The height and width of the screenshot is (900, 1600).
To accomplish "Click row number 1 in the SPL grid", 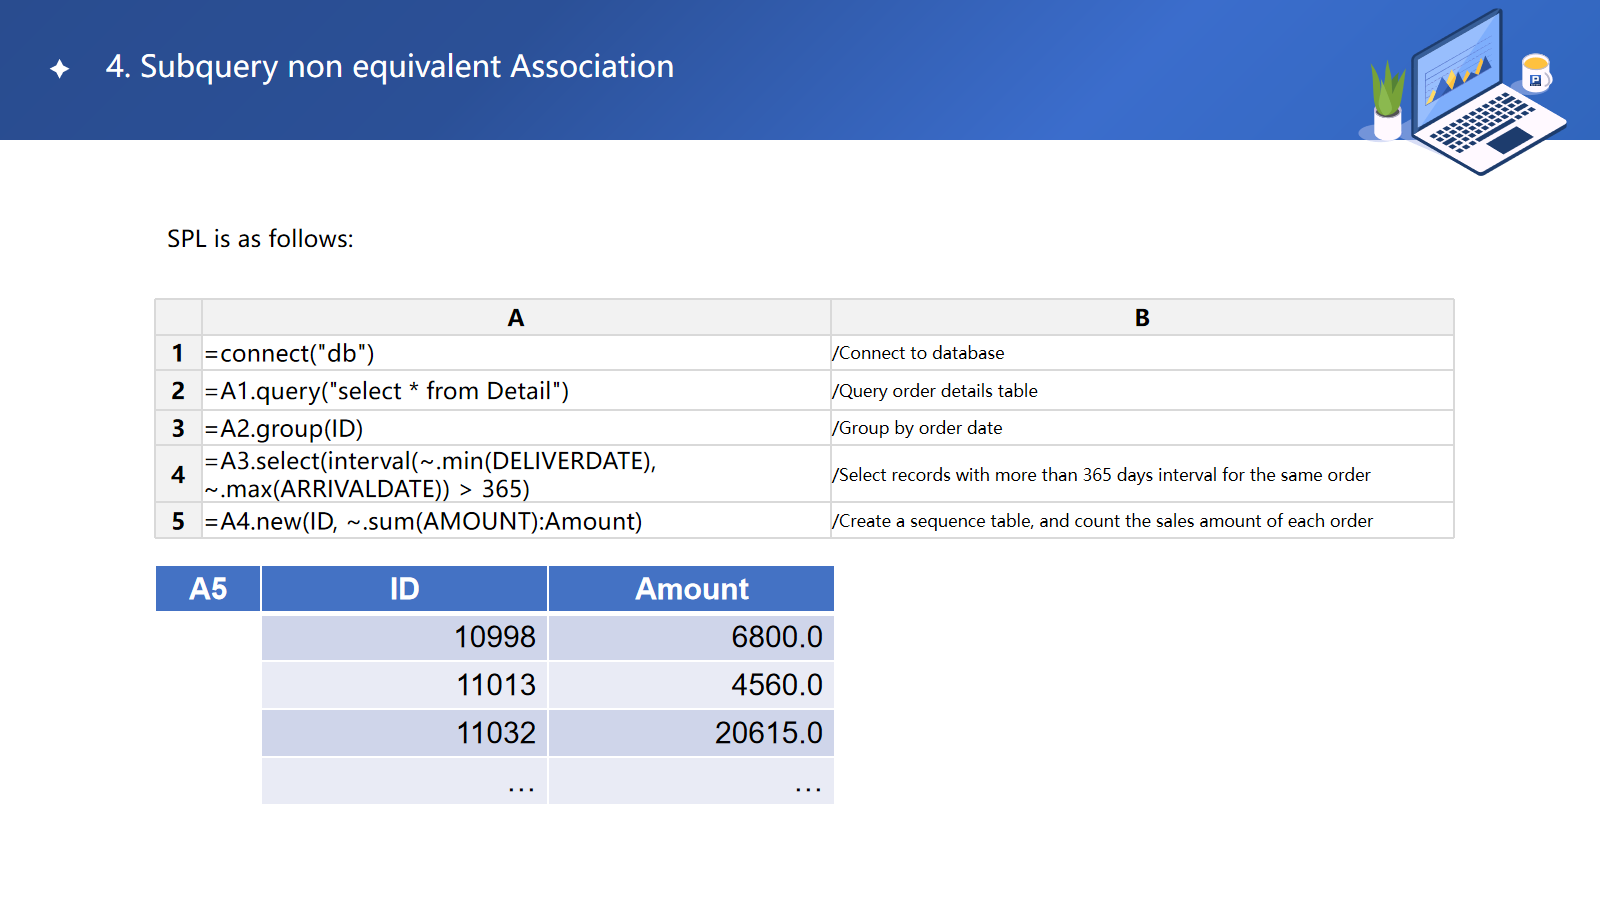I will point(178,353).
